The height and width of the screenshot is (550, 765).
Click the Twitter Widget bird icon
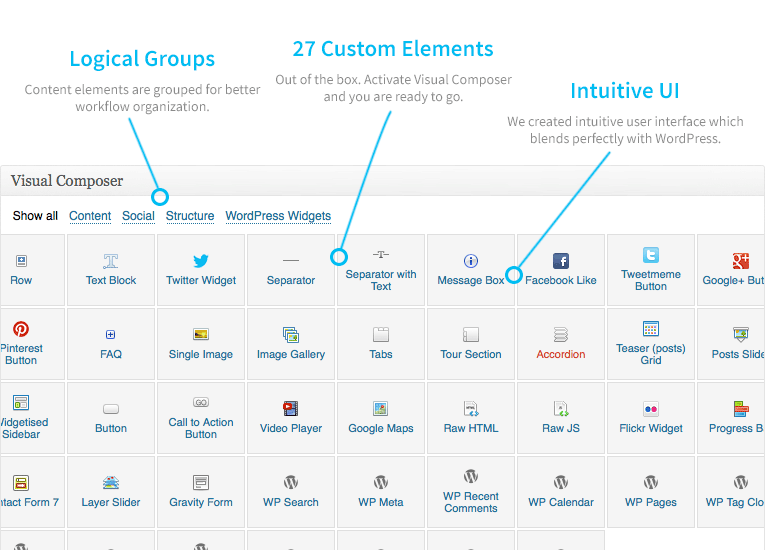(201, 261)
